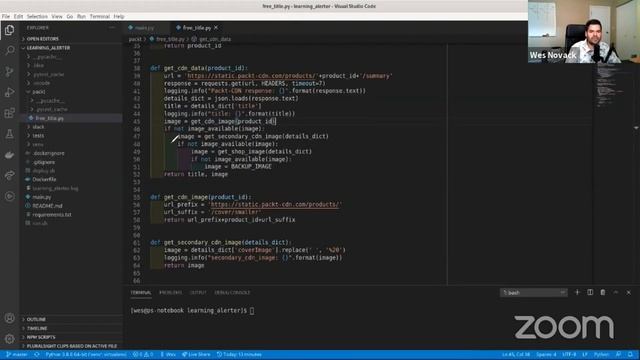Select the Python interpreter in status bar
The image size is (640, 360).
pyautogui.click(x=86, y=355)
